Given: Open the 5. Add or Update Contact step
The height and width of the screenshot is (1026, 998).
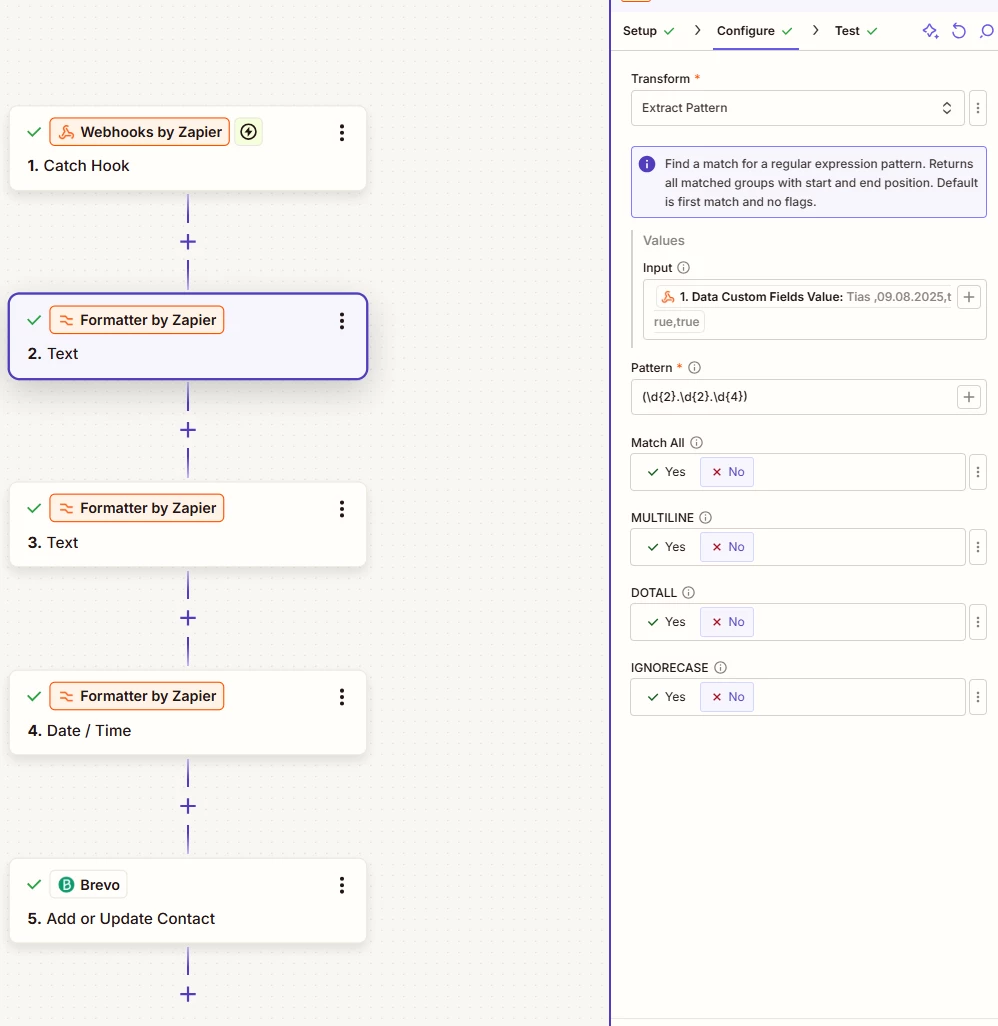Looking at the screenshot, I should tap(188, 901).
